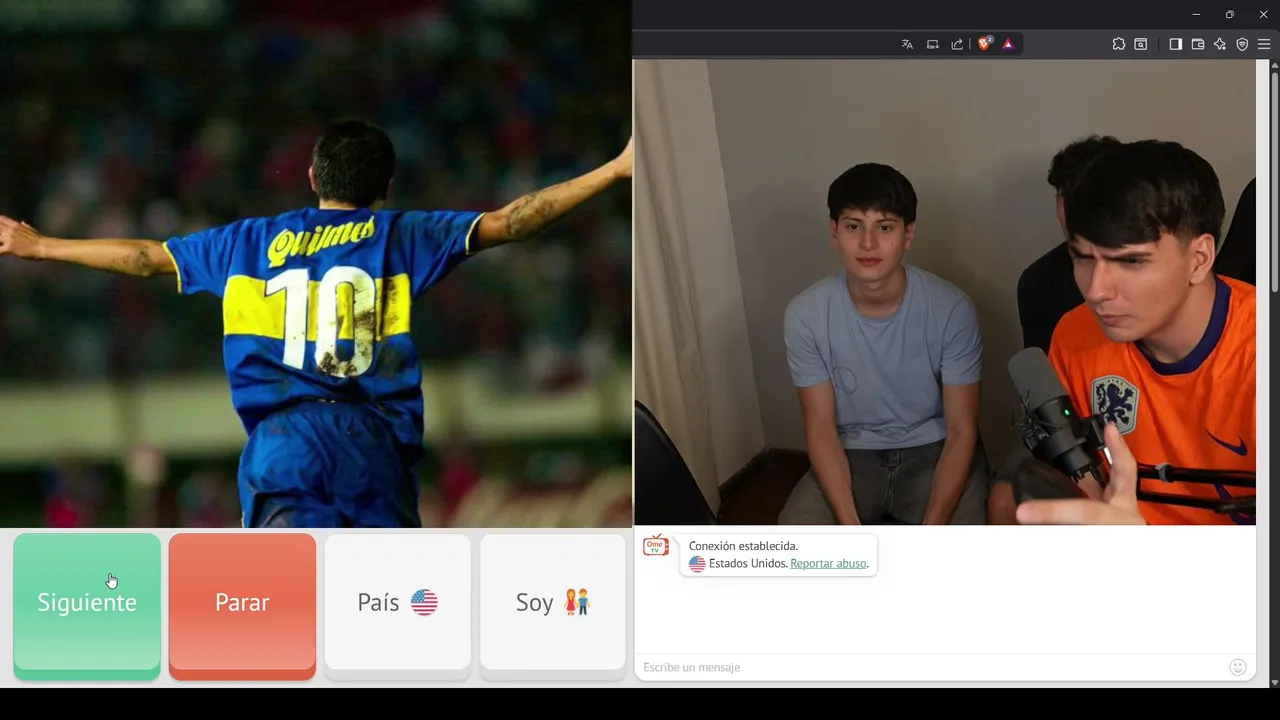This screenshot has height=720, width=1280.
Task: Focus the Escribe un mensaje field
Action: click(930, 667)
